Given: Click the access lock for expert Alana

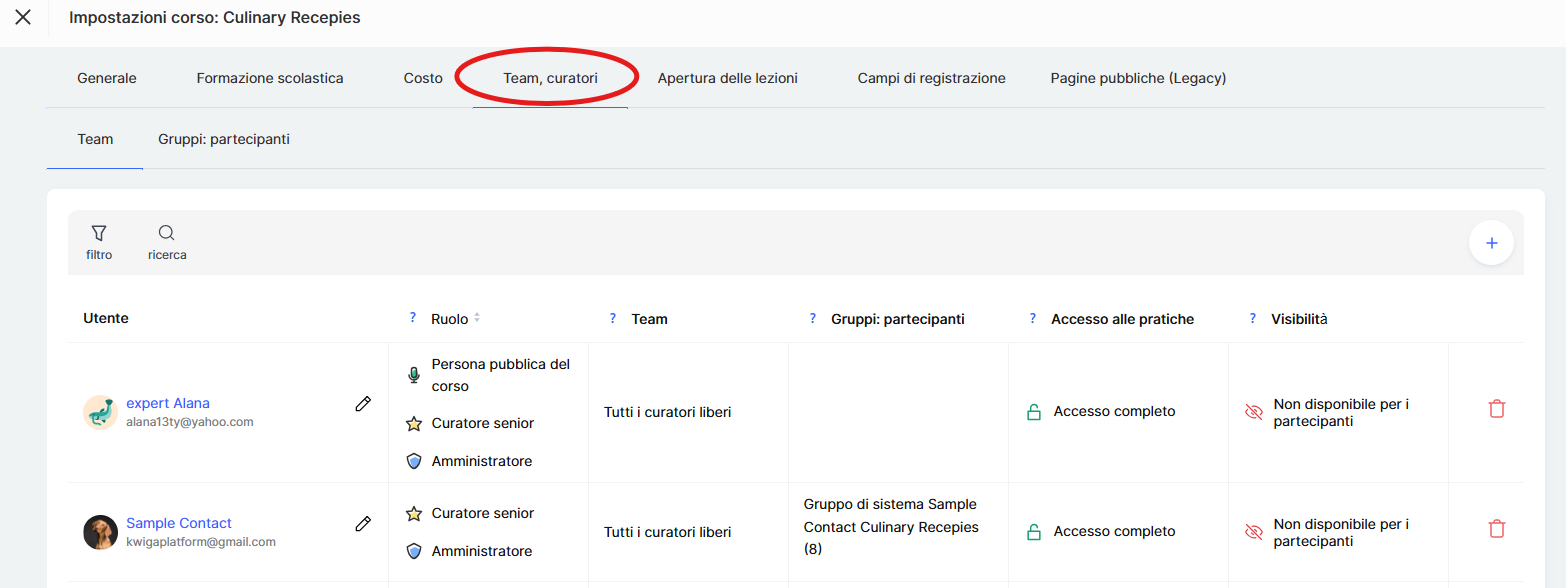Looking at the screenshot, I should coord(1034,412).
